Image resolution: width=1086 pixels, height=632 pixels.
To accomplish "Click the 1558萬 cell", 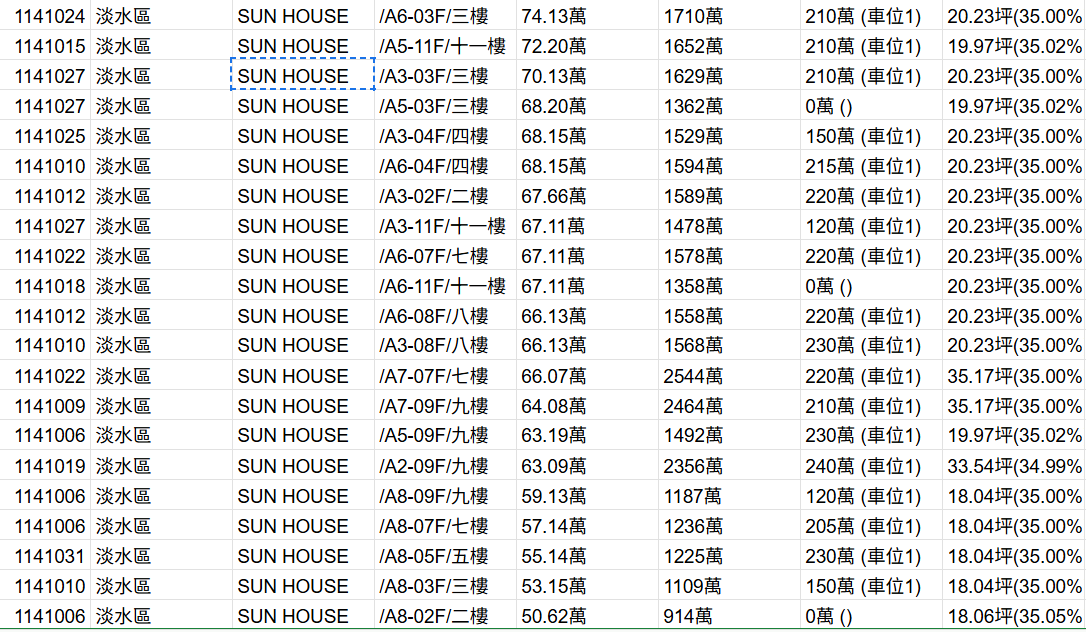I will [729, 315].
